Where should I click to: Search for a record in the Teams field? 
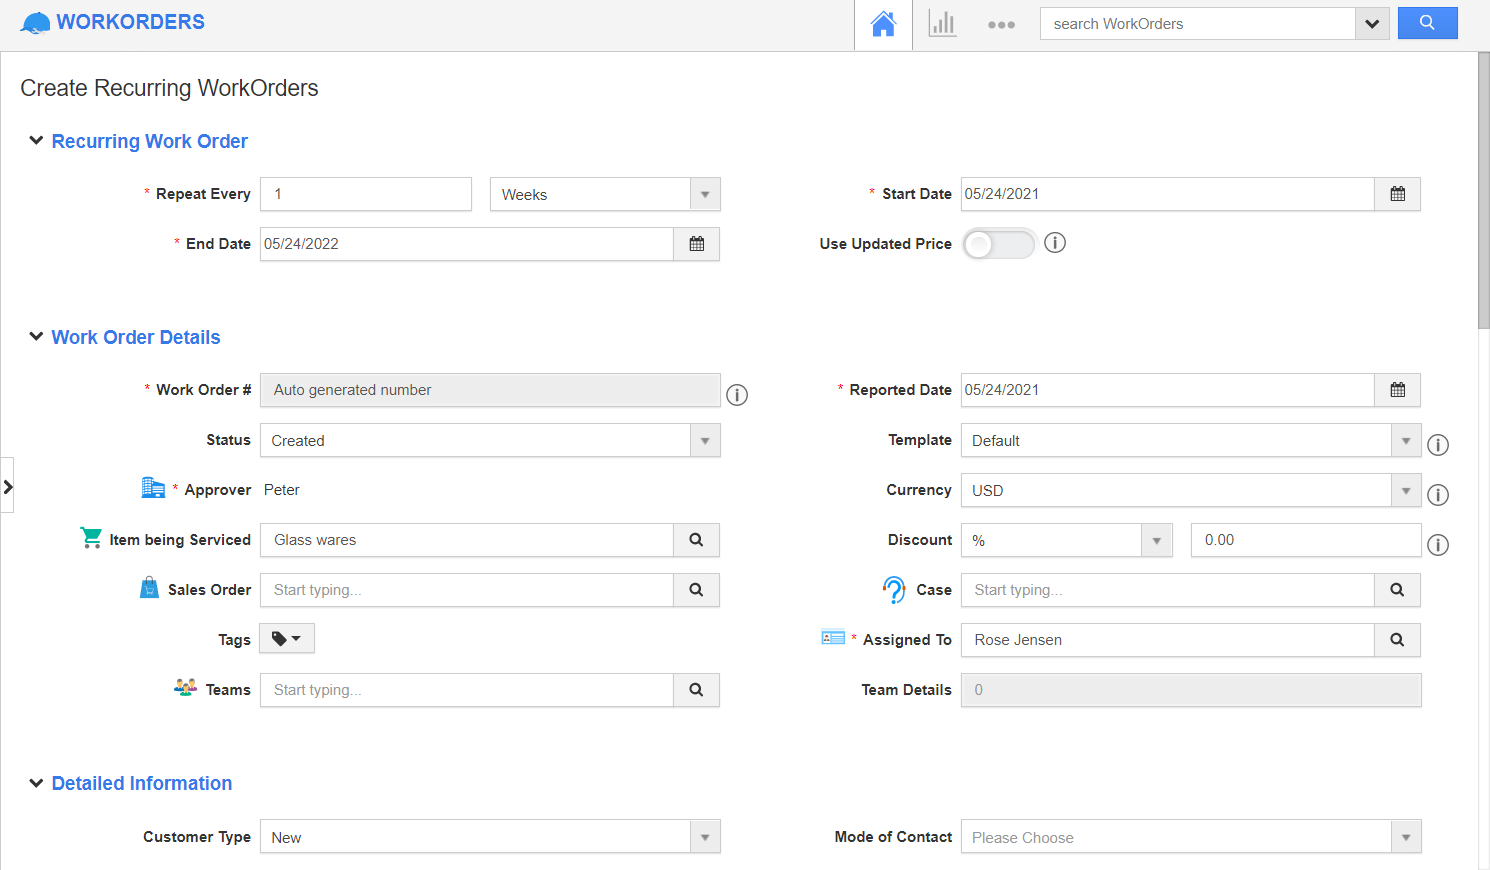(696, 689)
